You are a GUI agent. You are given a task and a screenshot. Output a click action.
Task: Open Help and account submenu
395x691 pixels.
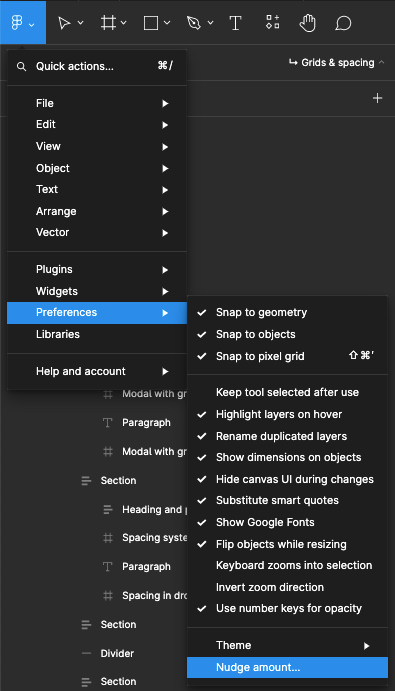97,371
